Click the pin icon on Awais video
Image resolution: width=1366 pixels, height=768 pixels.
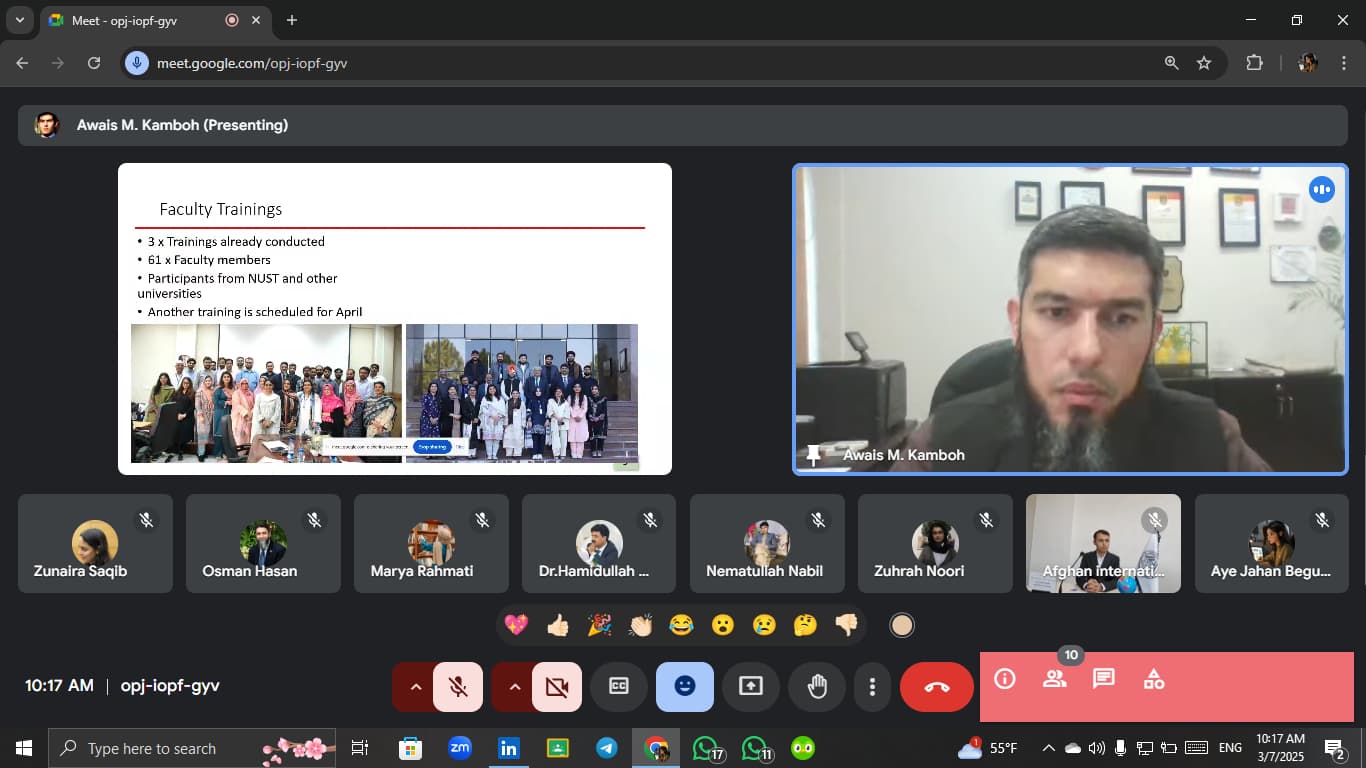(814, 455)
